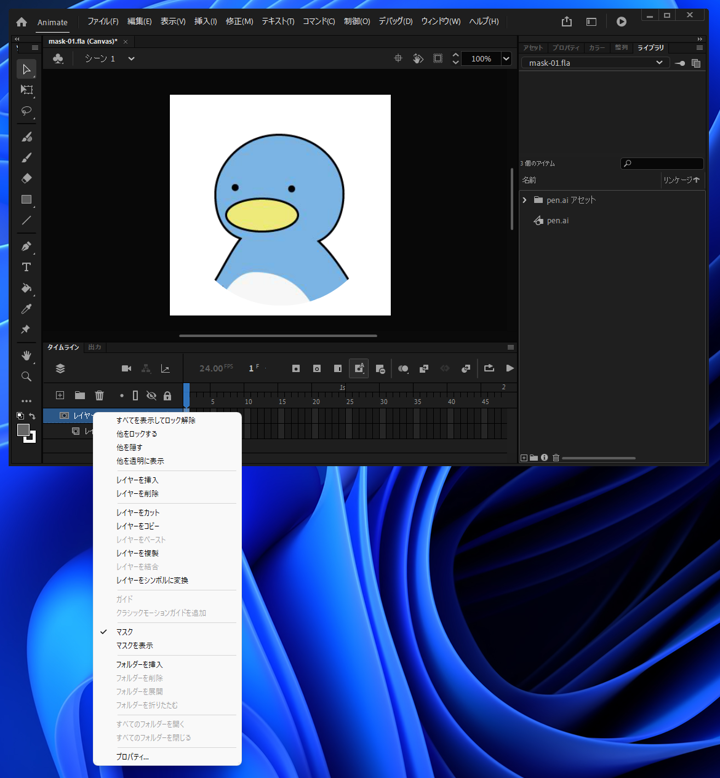Toggle lock all layers padlock icon

(167, 395)
